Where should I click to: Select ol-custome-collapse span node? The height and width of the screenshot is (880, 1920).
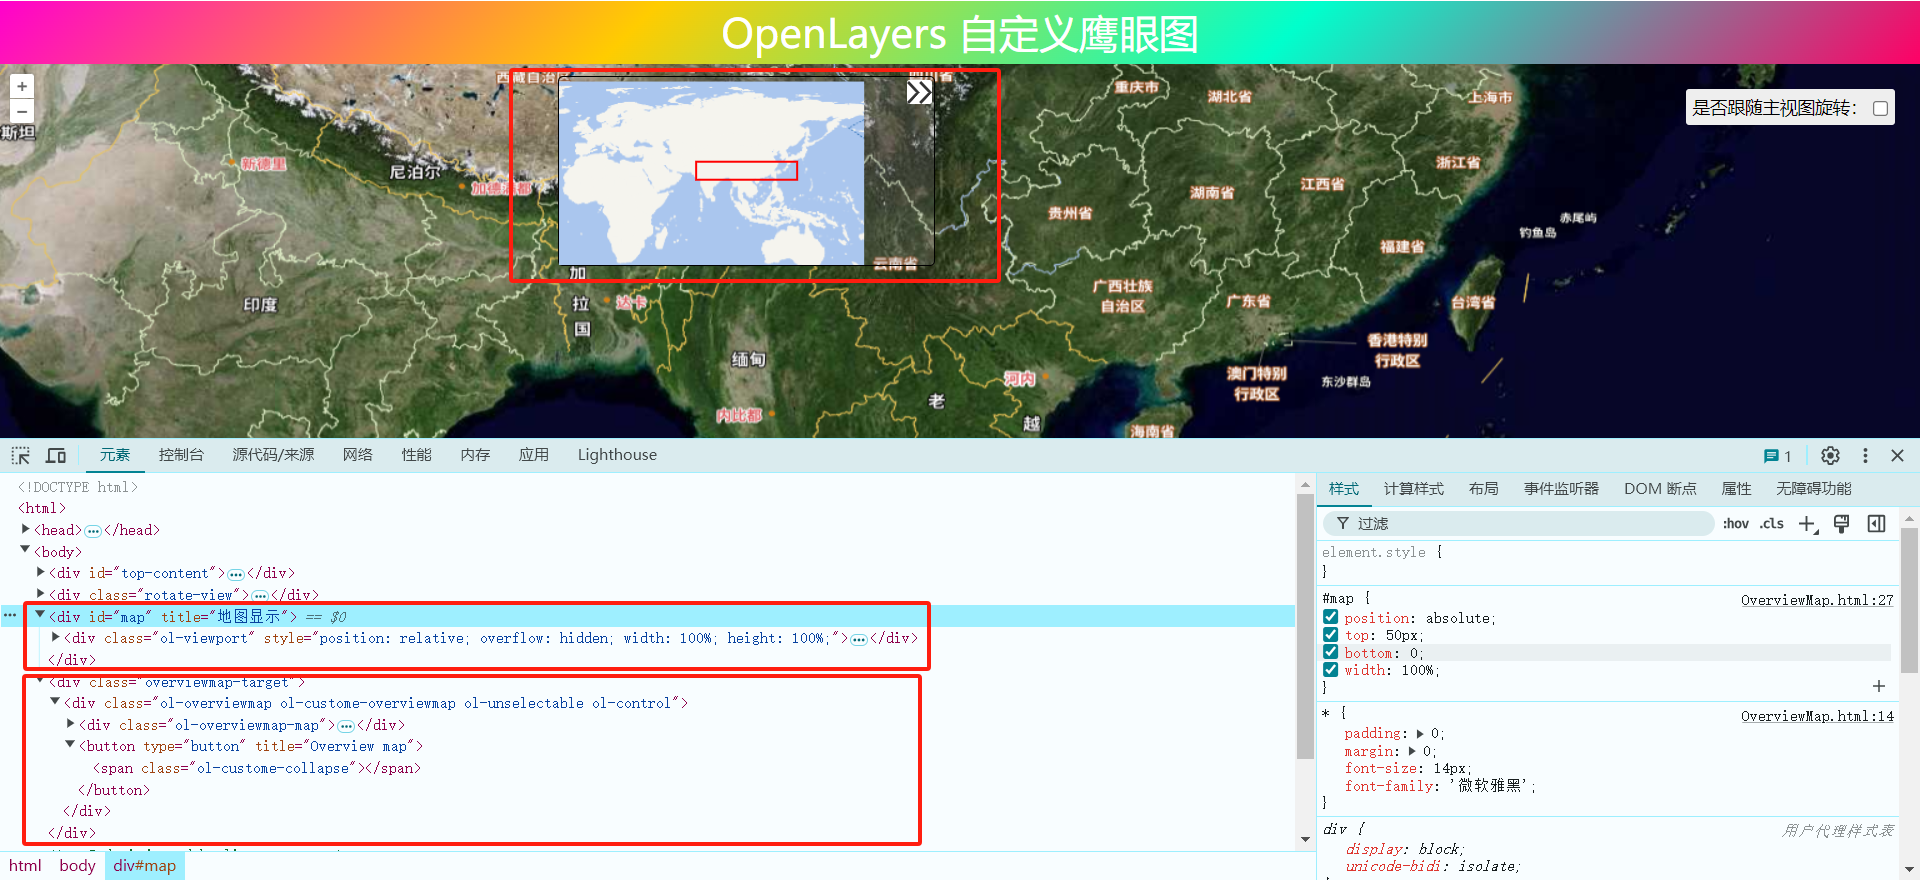(x=257, y=768)
